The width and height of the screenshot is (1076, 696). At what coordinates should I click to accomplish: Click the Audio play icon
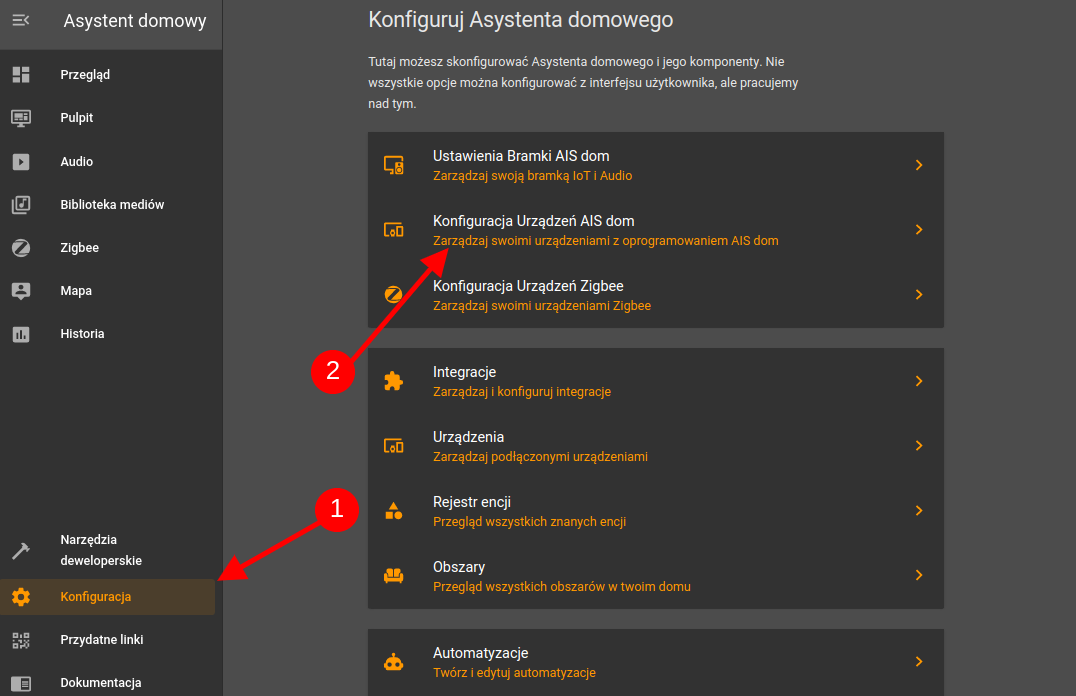click(21, 161)
